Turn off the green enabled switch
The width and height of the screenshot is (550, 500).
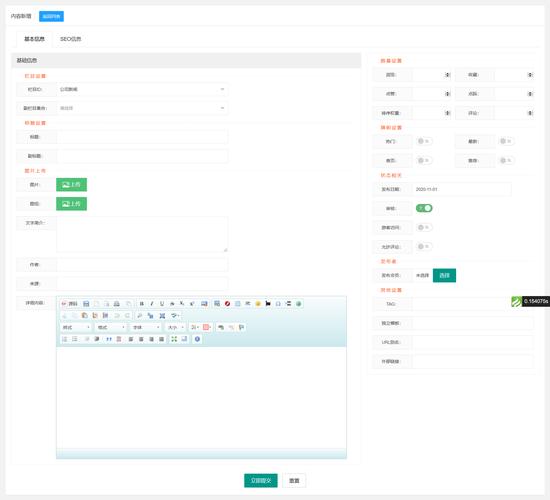424,208
